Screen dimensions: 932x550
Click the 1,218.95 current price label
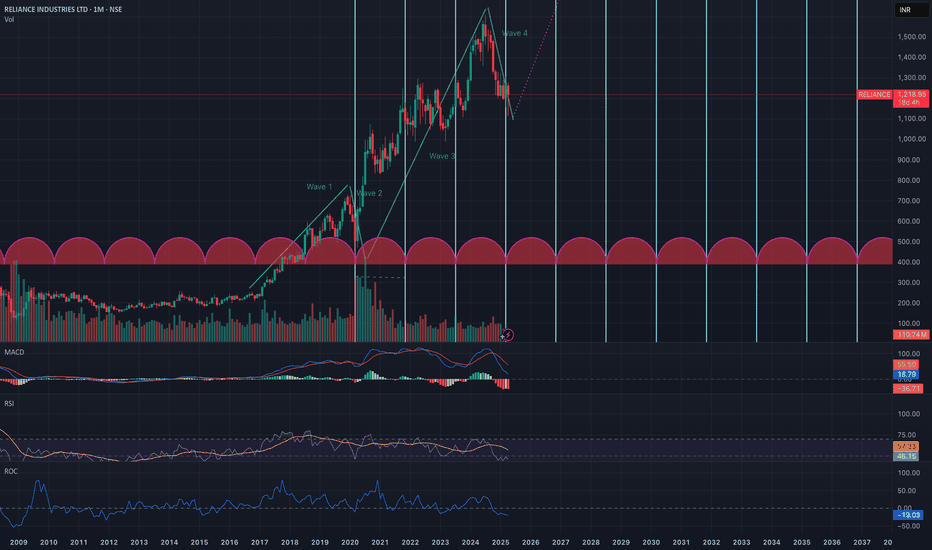coord(911,95)
